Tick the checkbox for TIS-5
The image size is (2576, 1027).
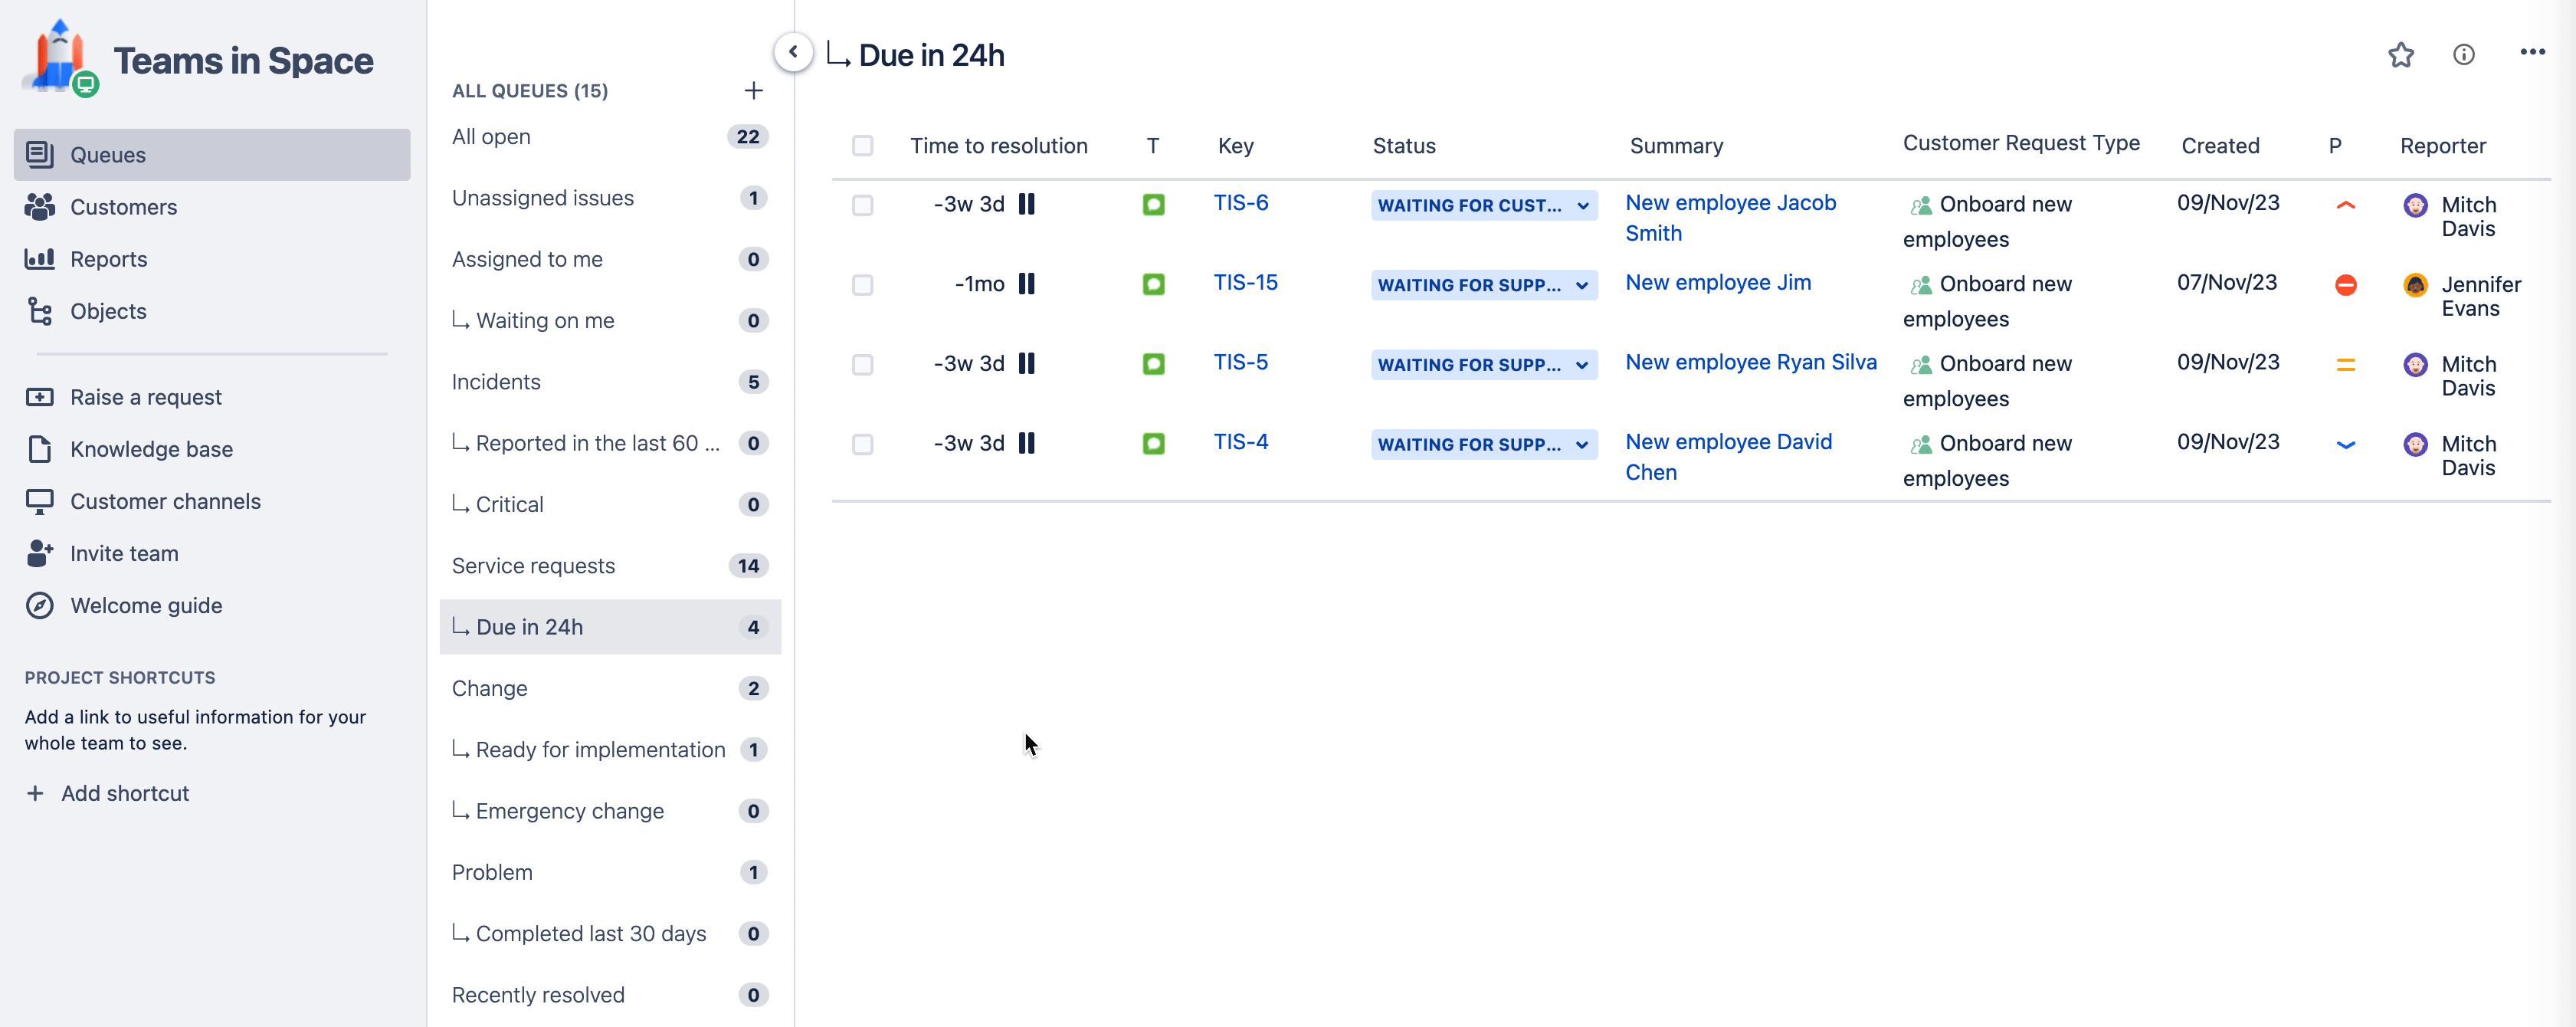(x=862, y=365)
